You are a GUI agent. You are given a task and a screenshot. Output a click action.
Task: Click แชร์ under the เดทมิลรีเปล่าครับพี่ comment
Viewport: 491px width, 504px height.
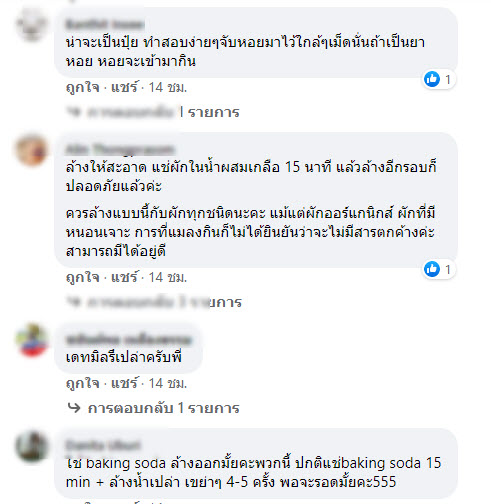[124, 383]
